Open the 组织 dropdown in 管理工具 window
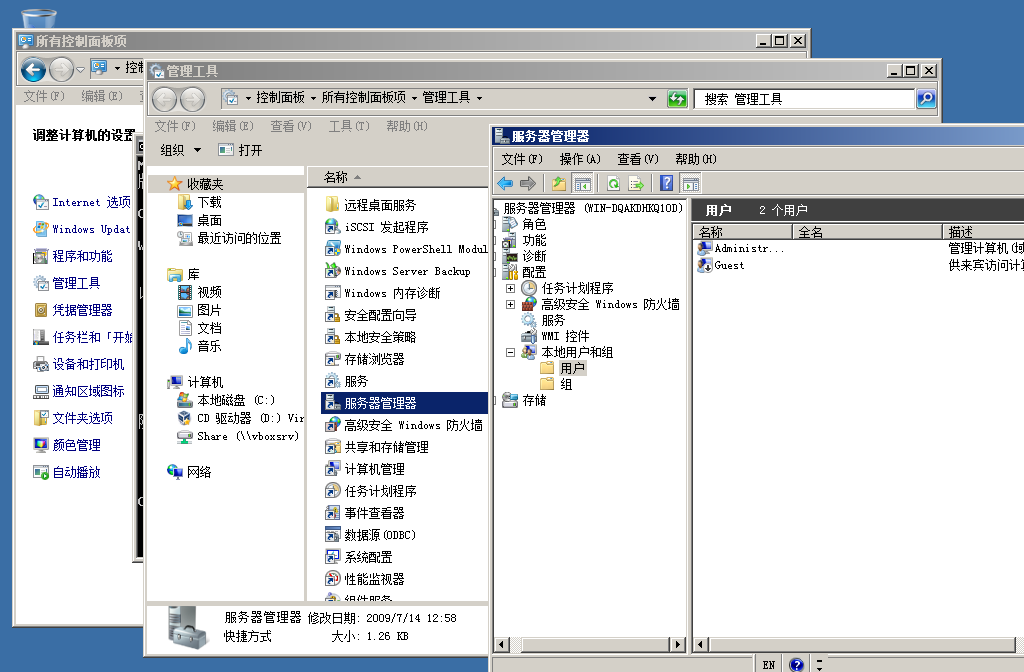 (x=180, y=150)
